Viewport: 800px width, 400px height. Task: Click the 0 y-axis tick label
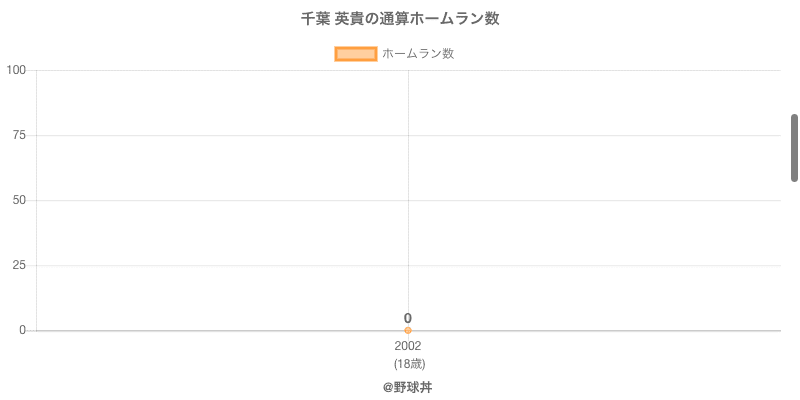(22, 330)
